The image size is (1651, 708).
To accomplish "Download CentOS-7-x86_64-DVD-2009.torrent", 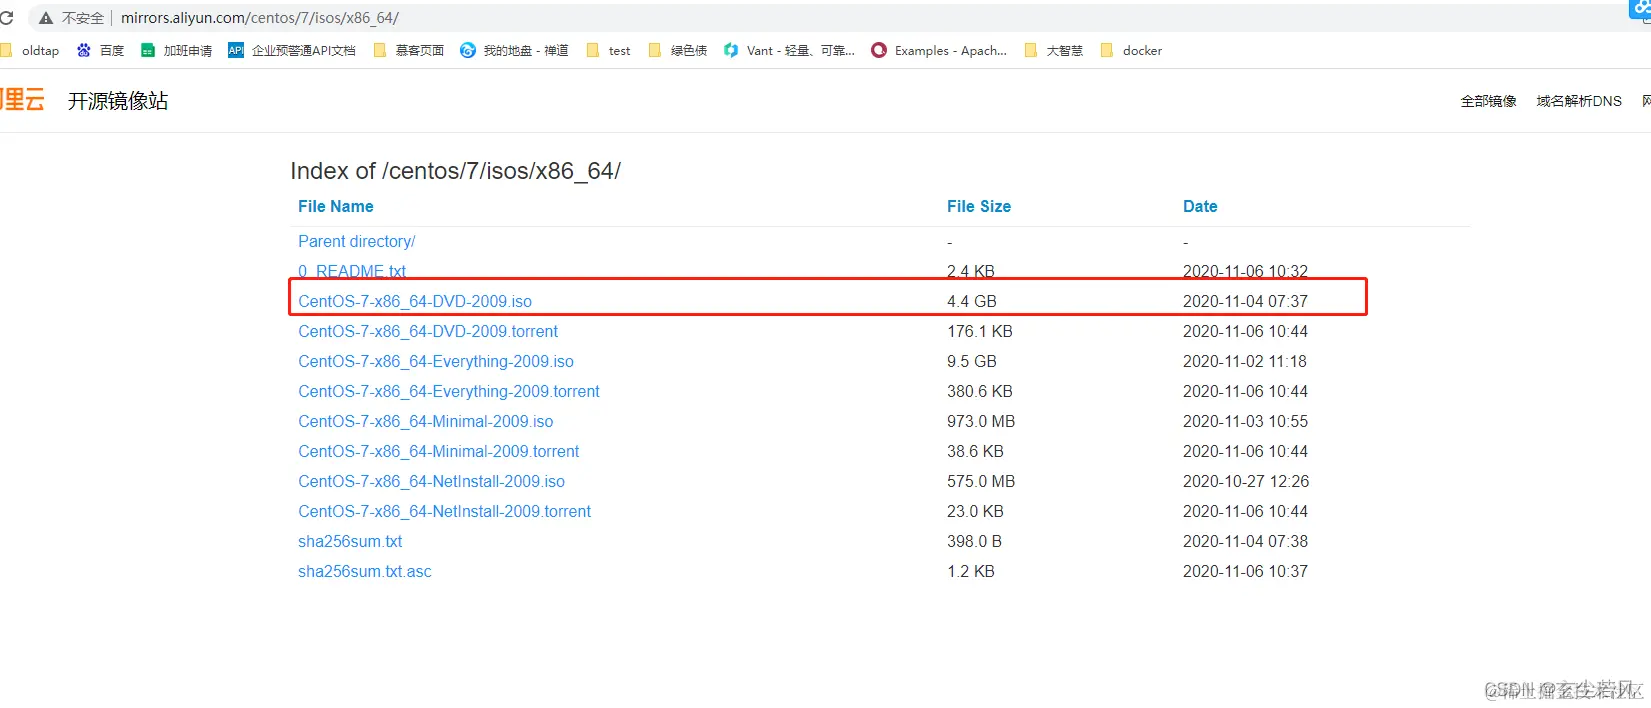I will [x=428, y=331].
